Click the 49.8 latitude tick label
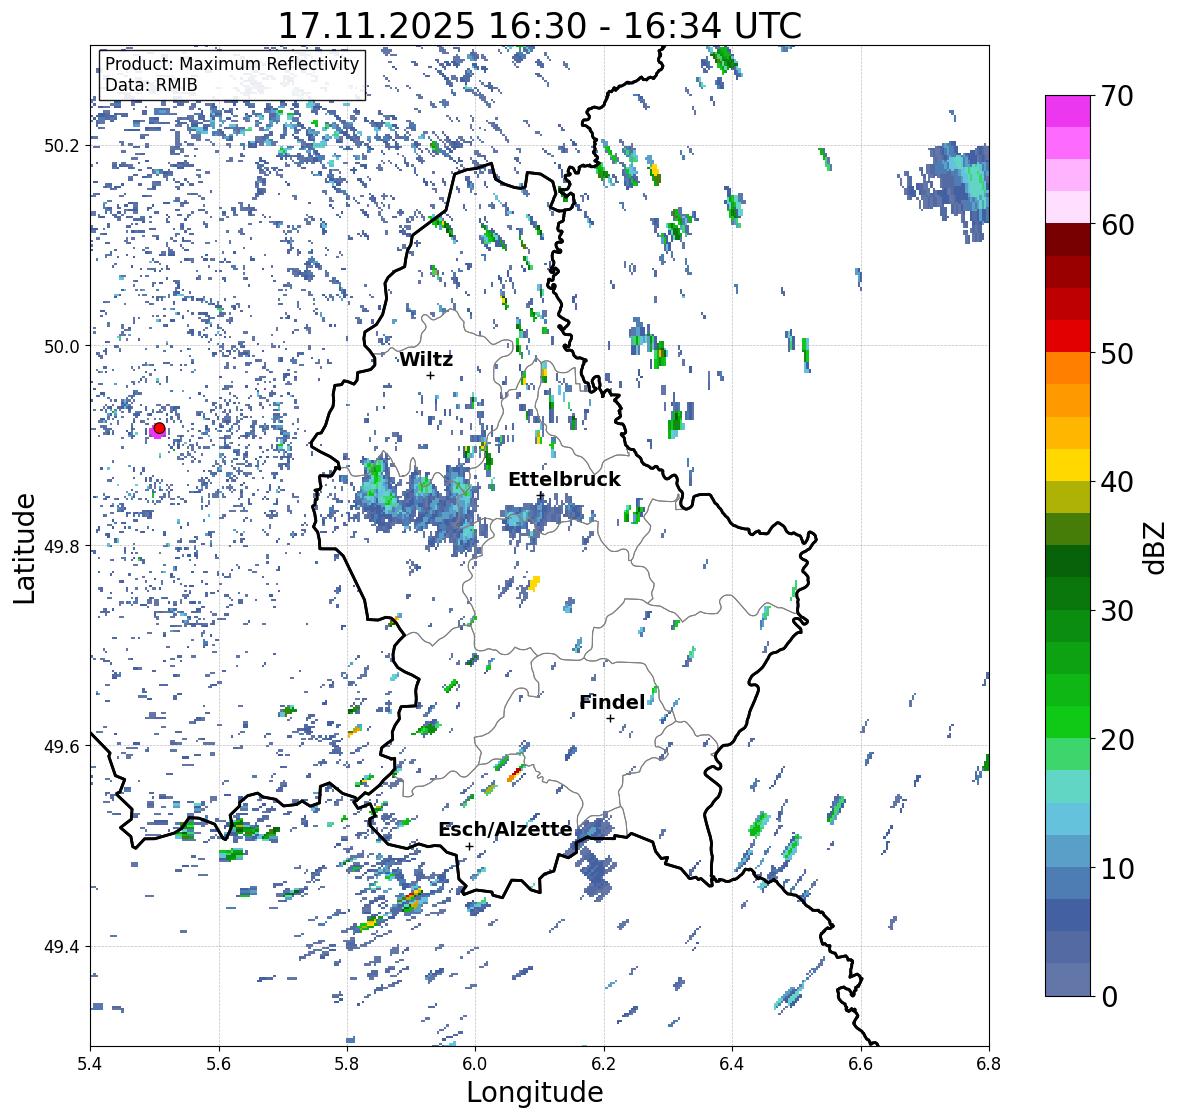 [x=62, y=546]
